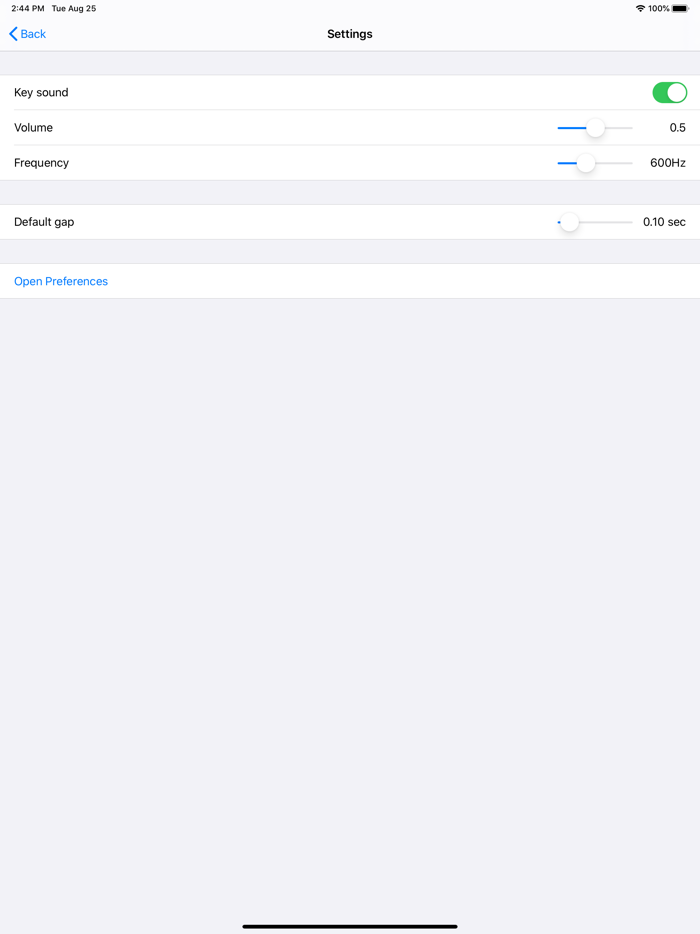Open Preferences via the blue link
Viewport: 700px width, 934px height.
(x=61, y=282)
